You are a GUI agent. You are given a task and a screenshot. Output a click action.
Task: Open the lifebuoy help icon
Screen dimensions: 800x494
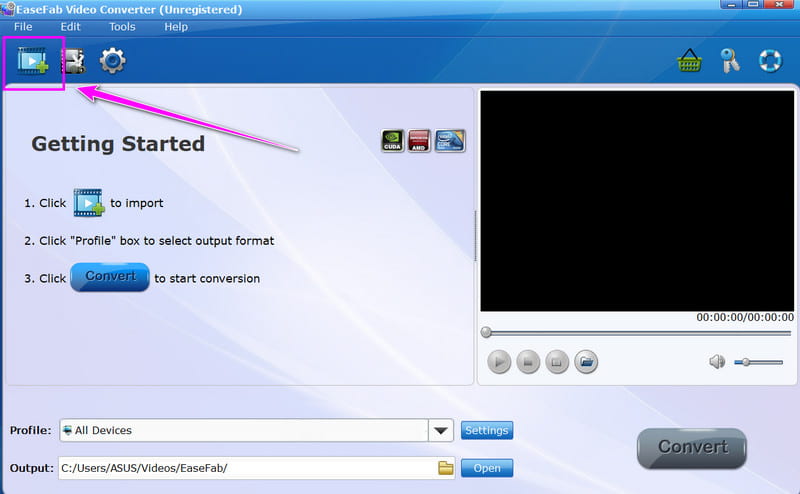pos(770,61)
